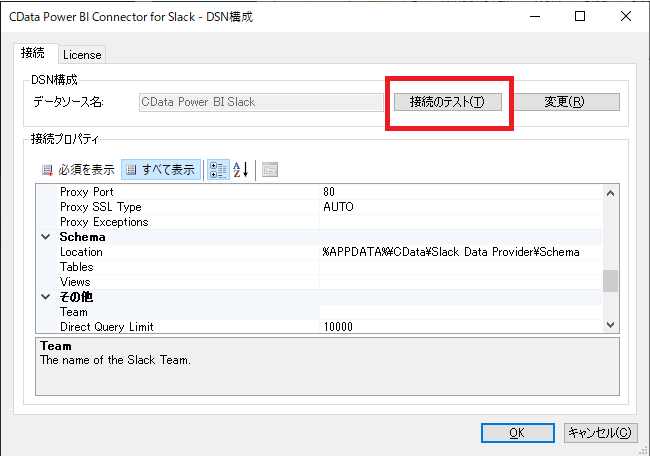Click the AUTO value for SSL Type
This screenshot has height=456, width=650.
click(338, 207)
